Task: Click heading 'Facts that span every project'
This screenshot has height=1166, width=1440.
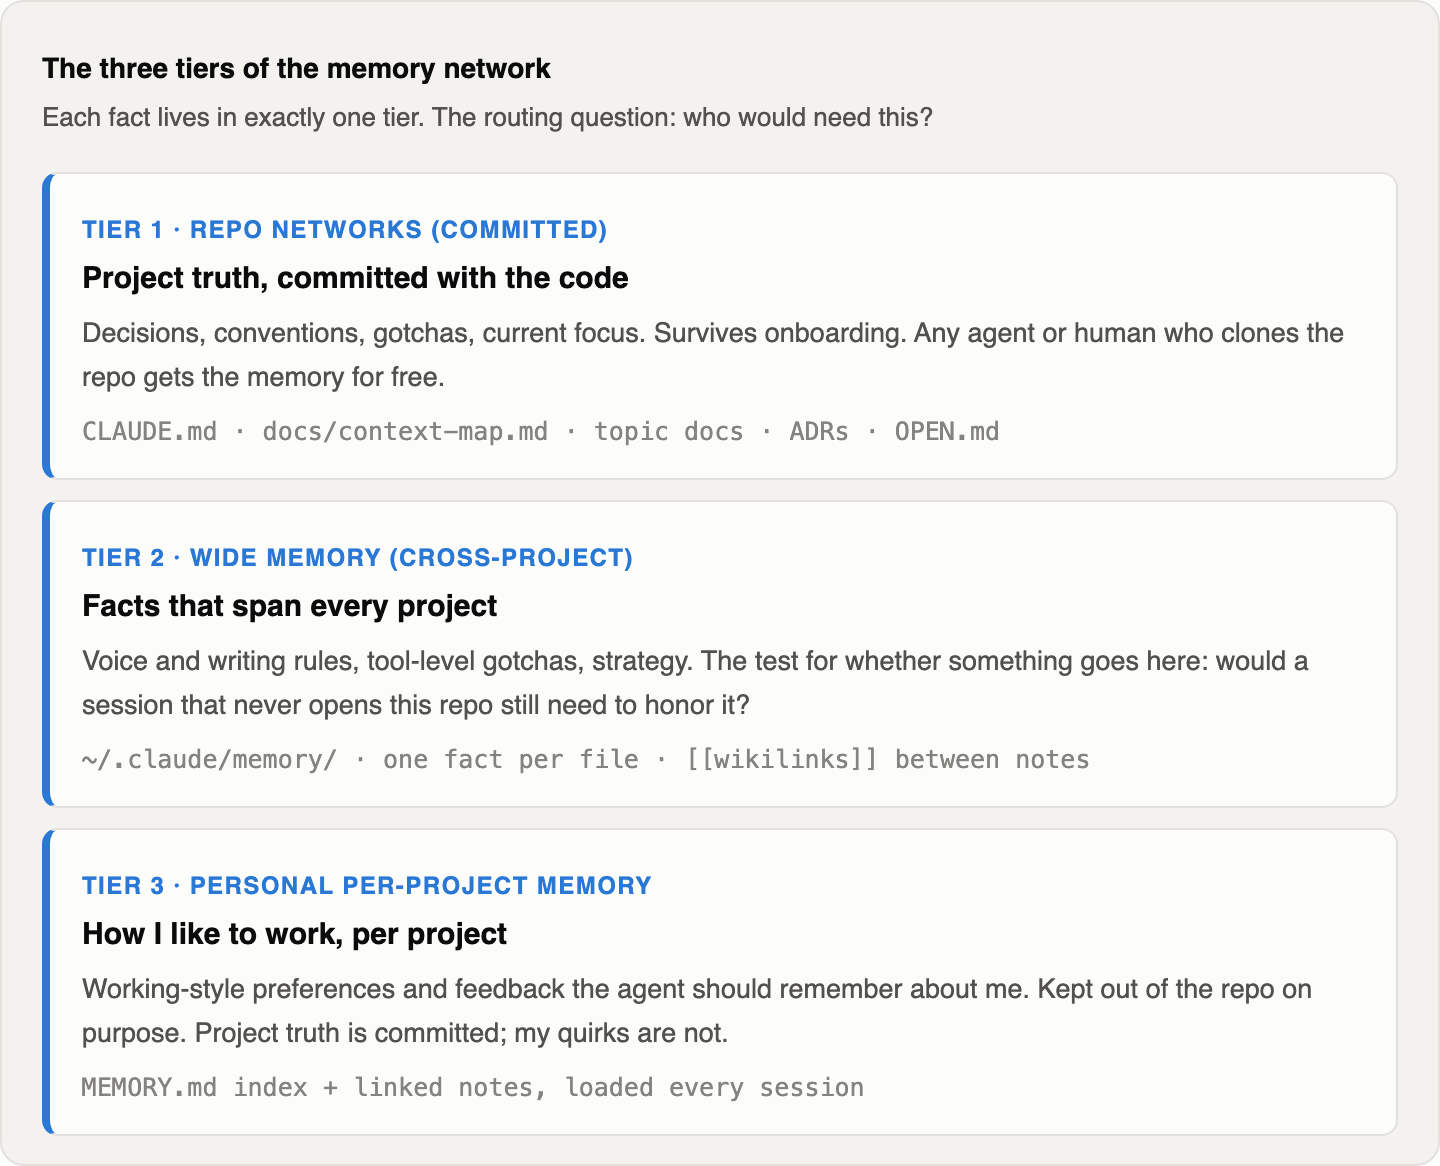Action: click(289, 605)
